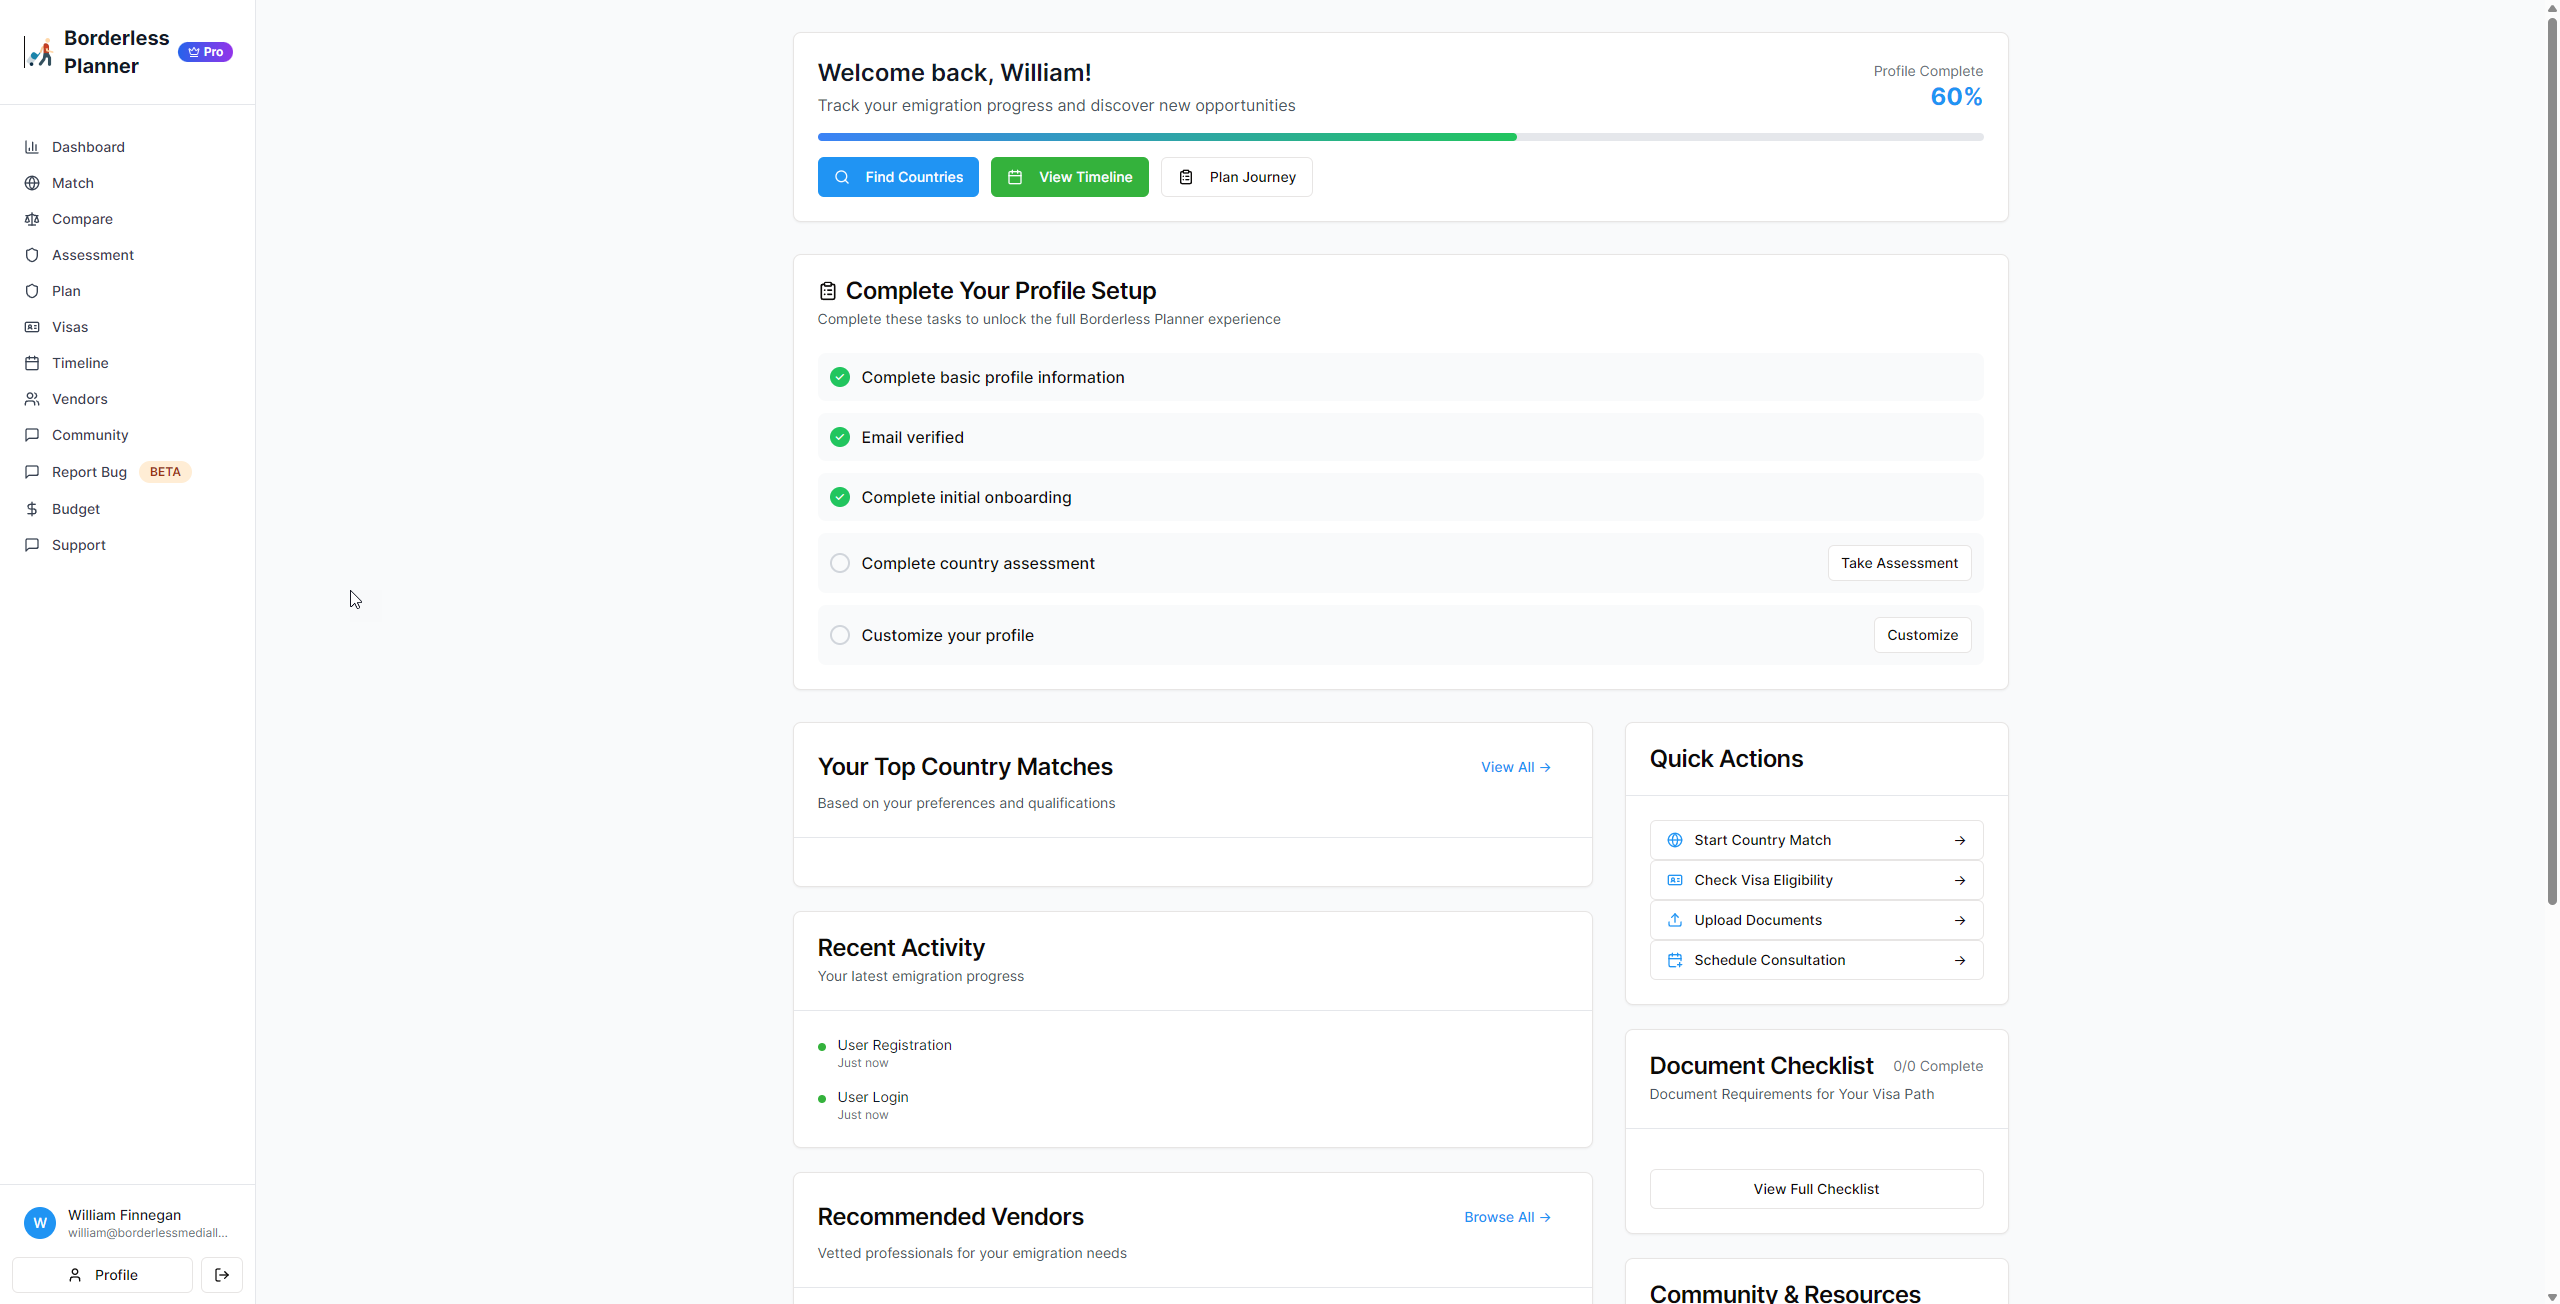Click the upload icon in Upload Documents
The height and width of the screenshot is (1304, 2560).
[x=1675, y=920]
